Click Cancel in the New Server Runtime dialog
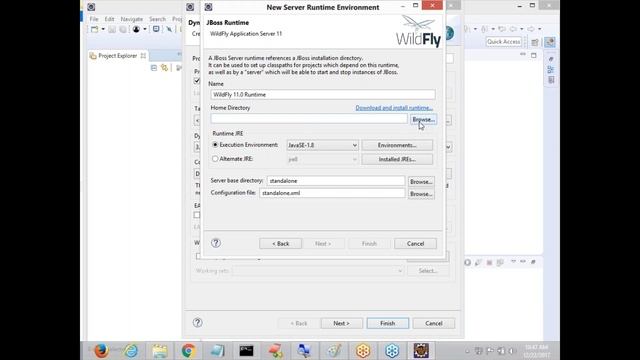This screenshot has height=360, width=640. point(415,244)
